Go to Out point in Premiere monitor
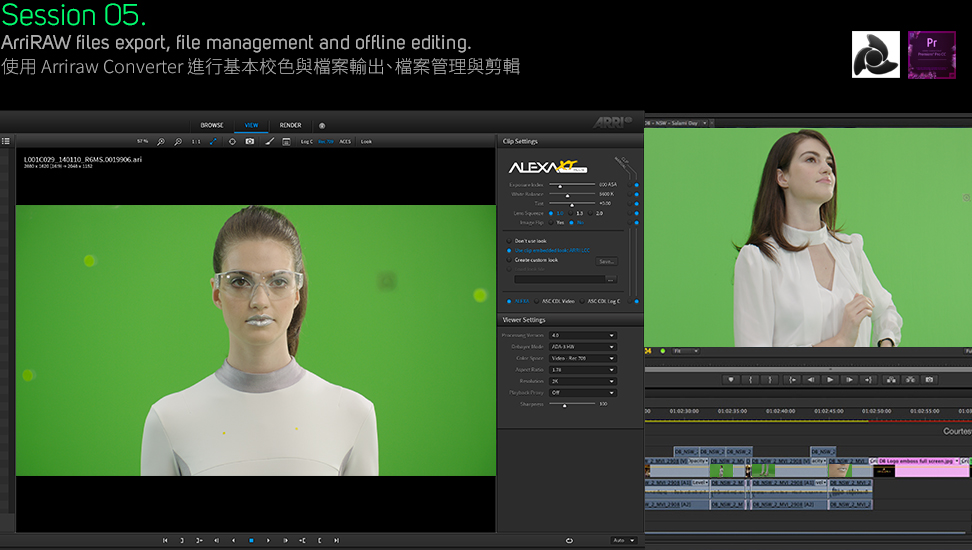This screenshot has height=550, width=972. (868, 379)
